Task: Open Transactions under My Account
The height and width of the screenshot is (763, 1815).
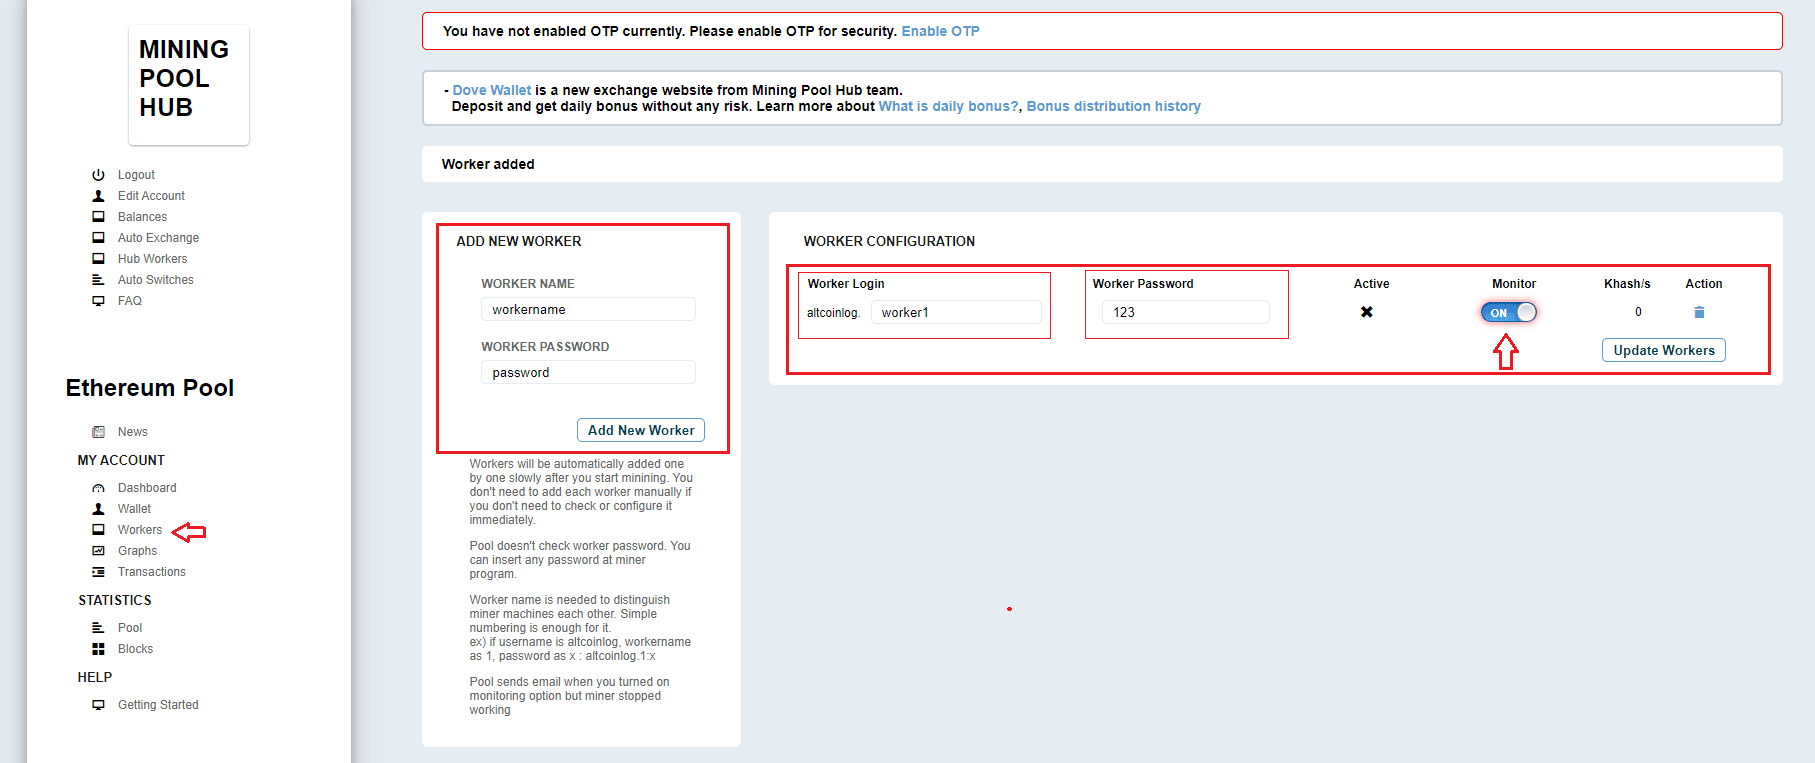Action: pyautogui.click(x=152, y=572)
